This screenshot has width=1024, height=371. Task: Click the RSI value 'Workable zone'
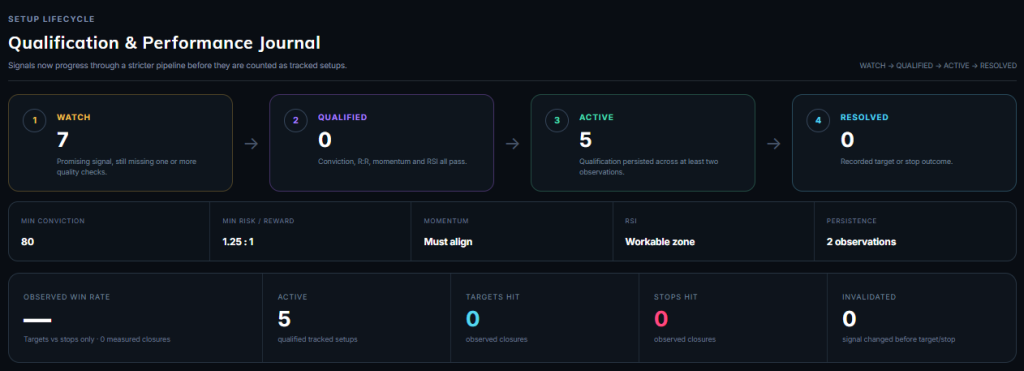tap(660, 242)
